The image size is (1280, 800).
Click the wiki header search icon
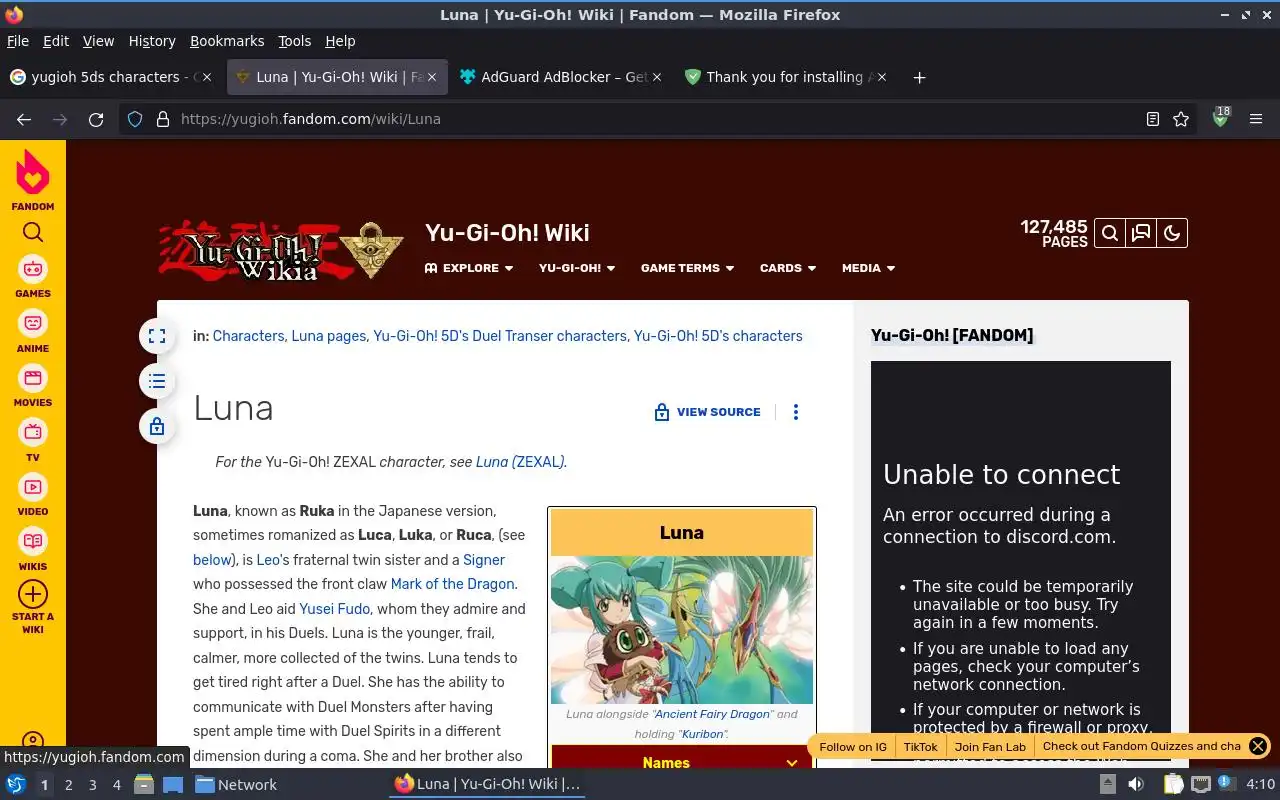point(1109,233)
